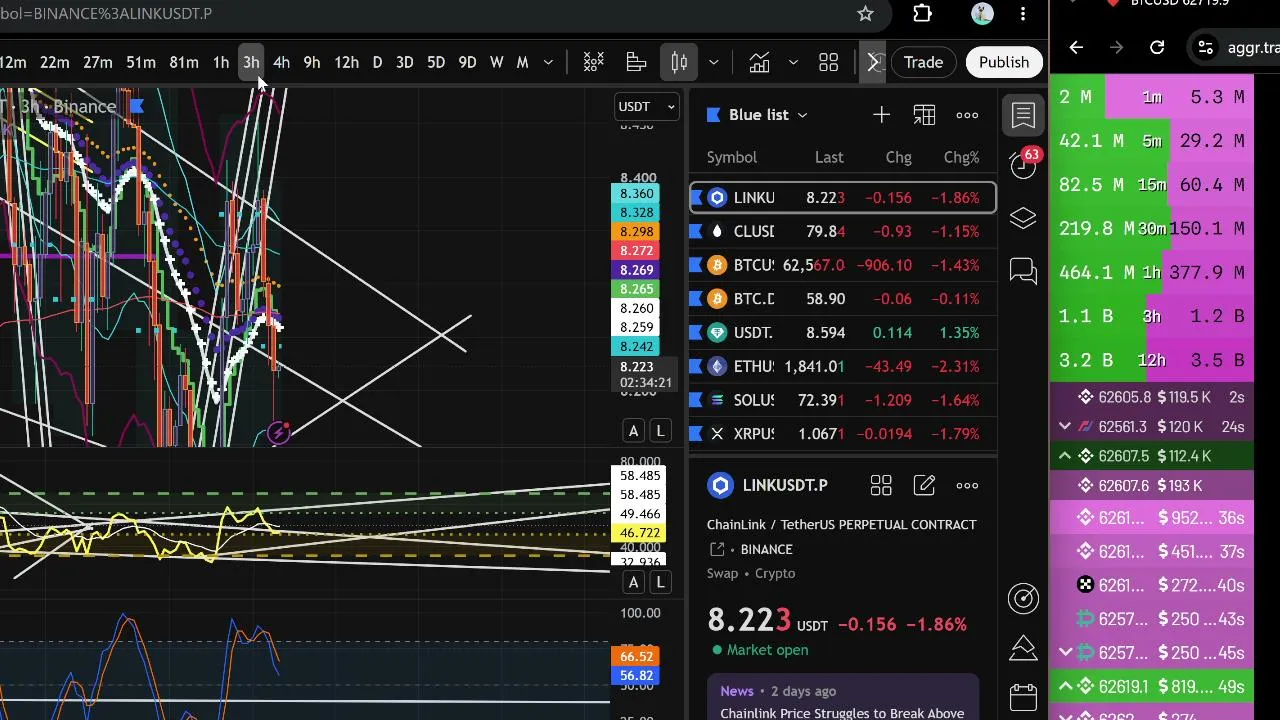Select the W weekly timeframe
This screenshot has width=1280, height=720.
click(496, 63)
